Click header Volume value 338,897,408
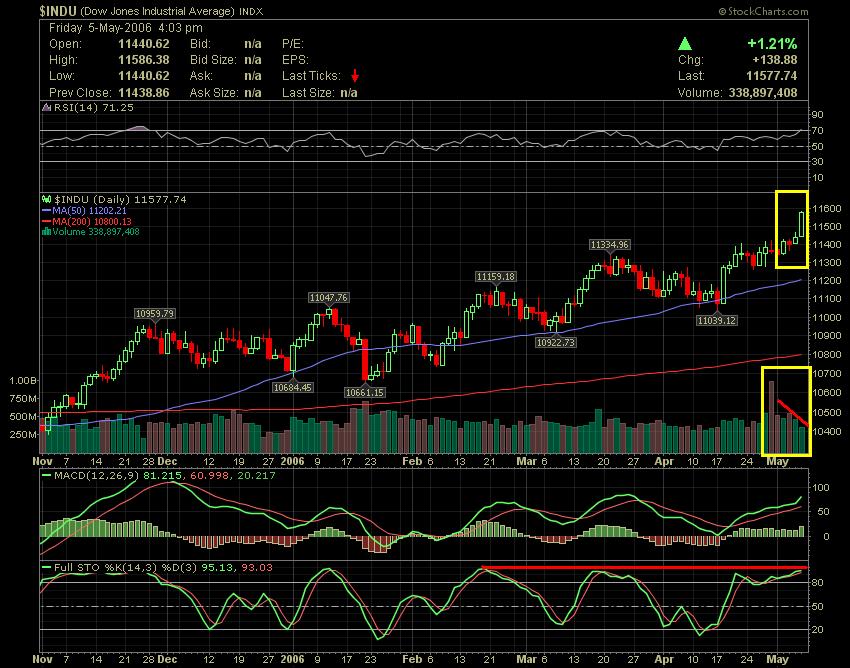 tap(763, 93)
